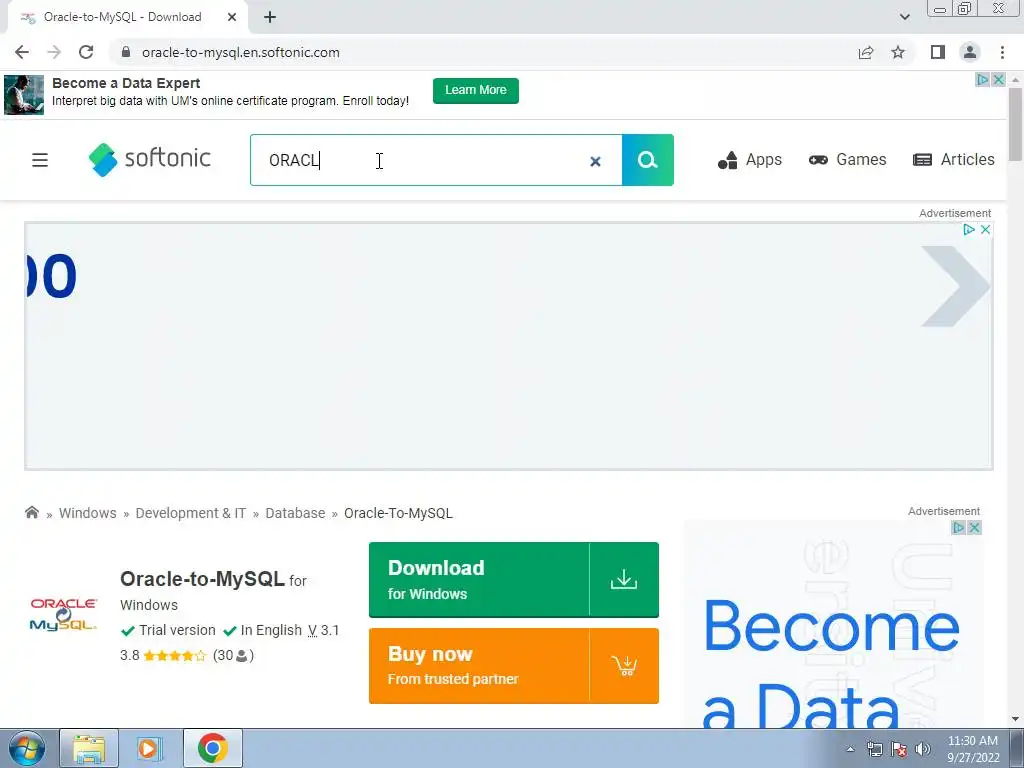Open Action Center flag icon
1024x768 pixels.
pyautogui.click(x=899, y=749)
